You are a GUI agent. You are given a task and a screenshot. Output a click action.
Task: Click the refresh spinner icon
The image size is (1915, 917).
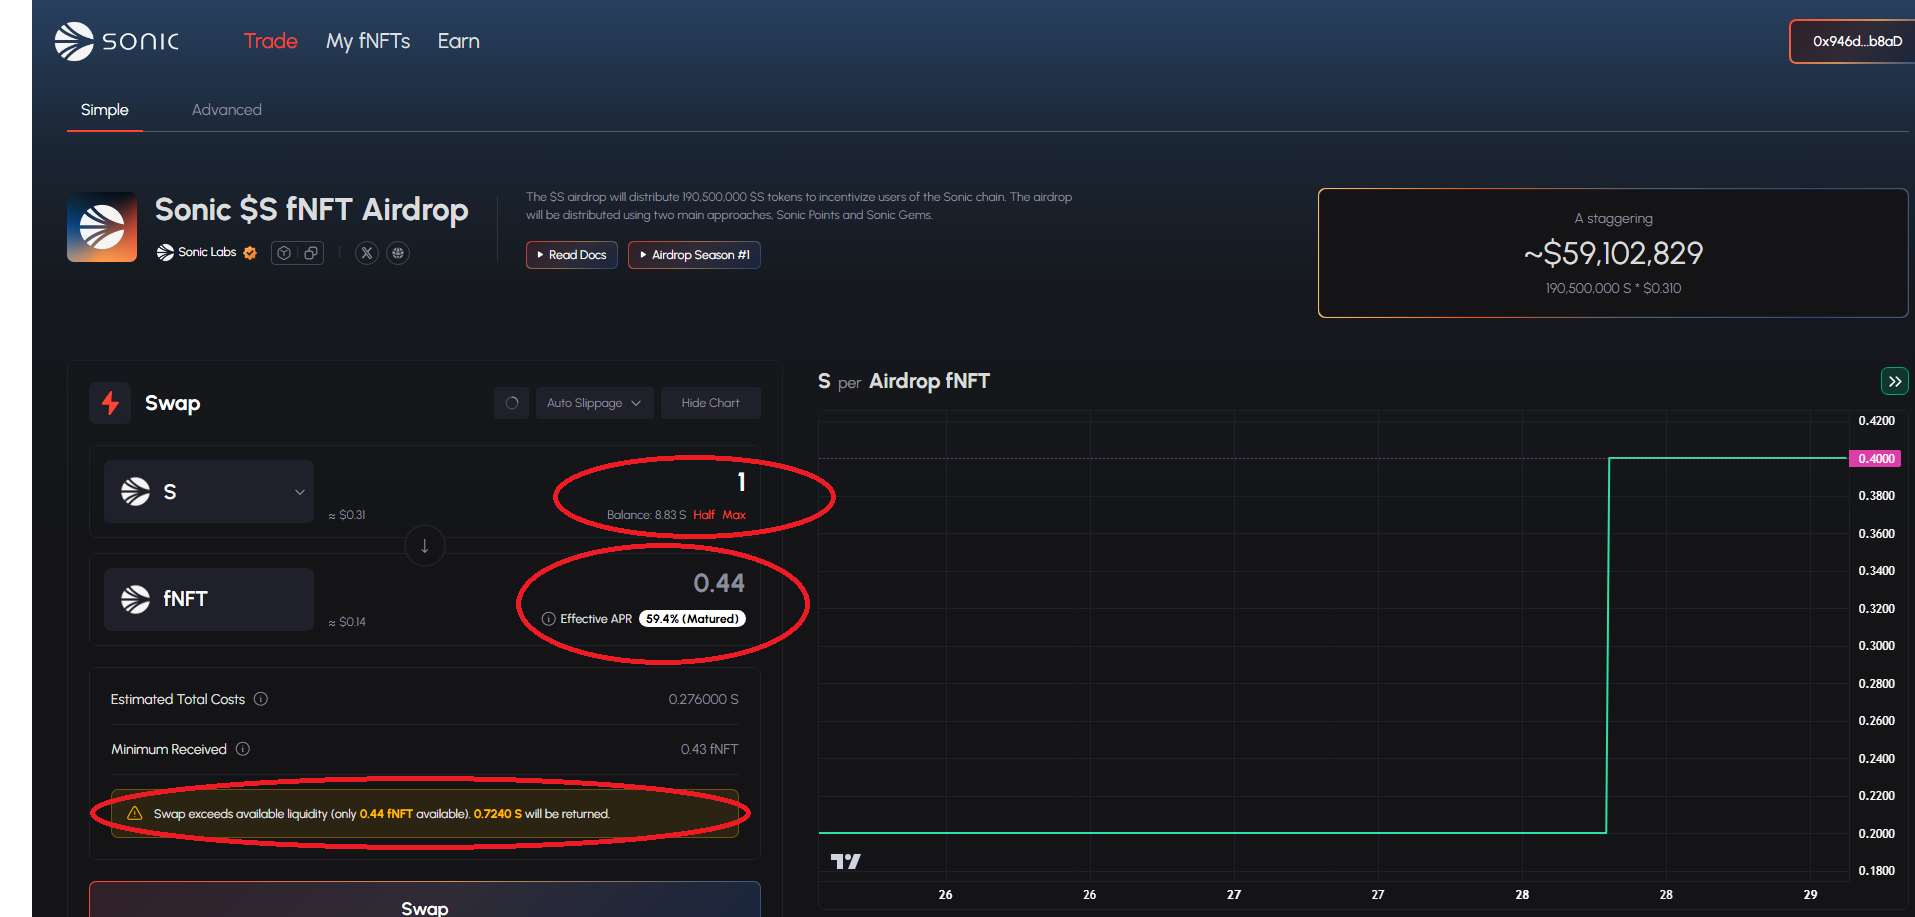tap(511, 403)
